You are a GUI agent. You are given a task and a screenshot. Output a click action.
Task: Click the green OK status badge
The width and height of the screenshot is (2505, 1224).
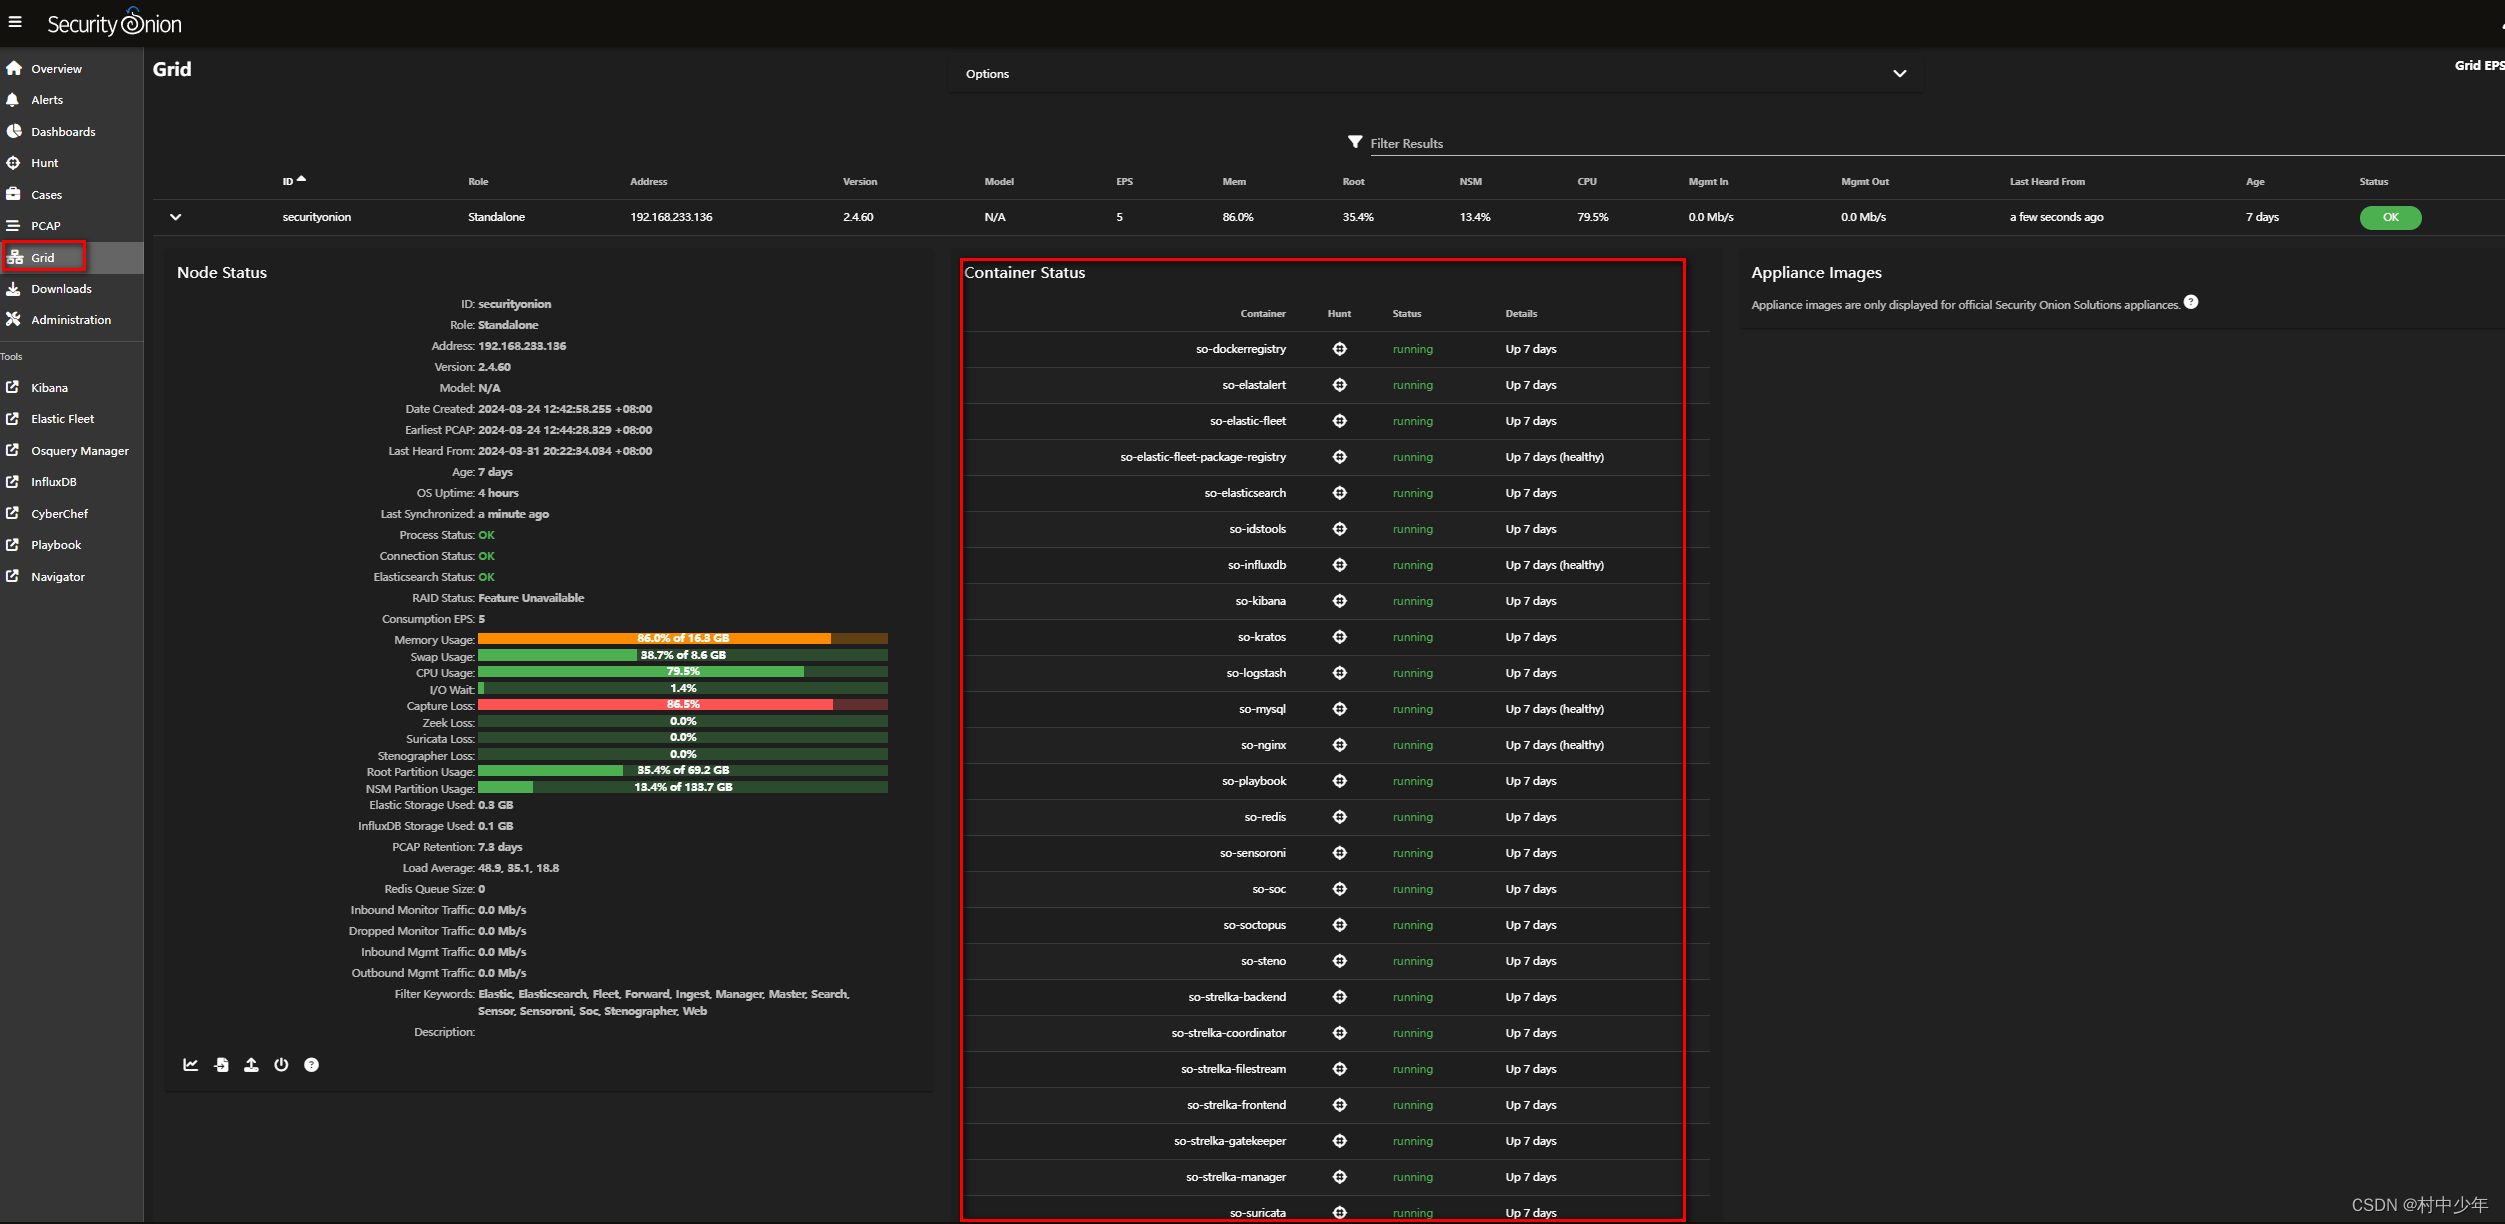[2389, 217]
